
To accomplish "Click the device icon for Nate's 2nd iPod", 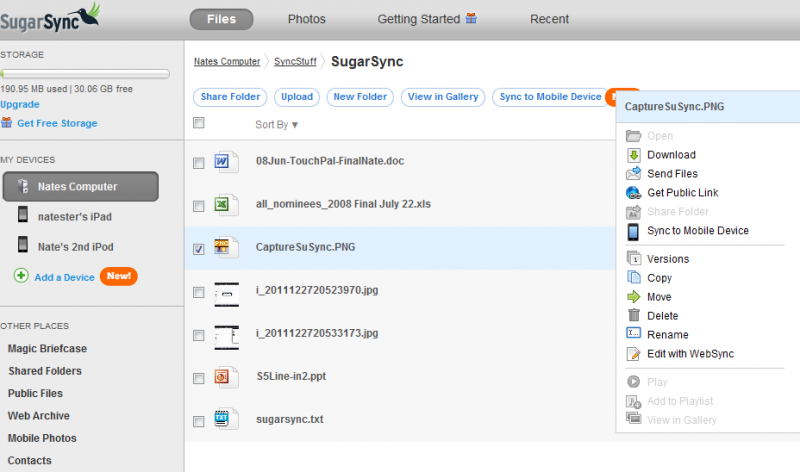I will (x=23, y=244).
